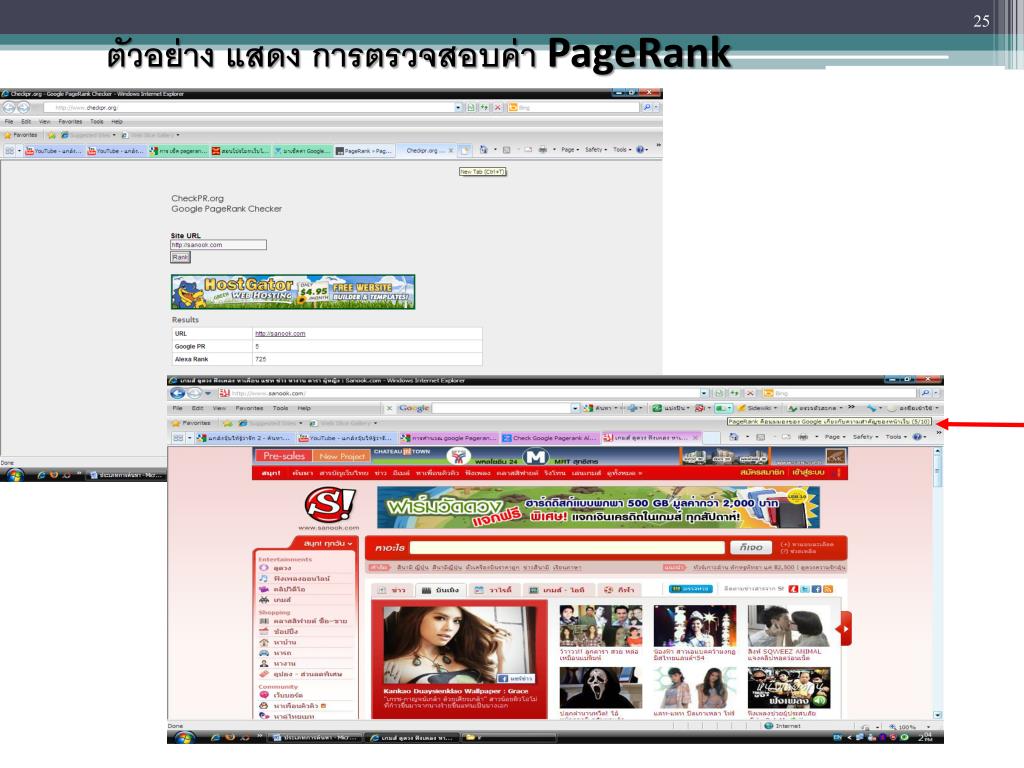Click the Pre-sales banner button
The width and height of the screenshot is (1024, 768).
pos(283,456)
